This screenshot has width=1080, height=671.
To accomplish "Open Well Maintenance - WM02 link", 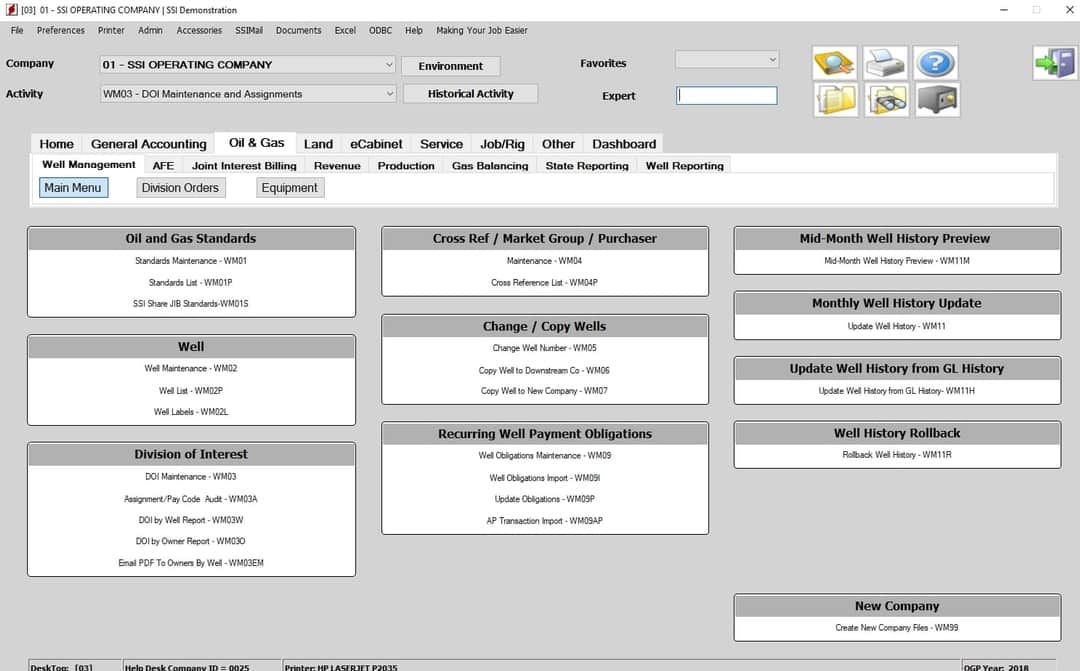I will (x=191, y=369).
